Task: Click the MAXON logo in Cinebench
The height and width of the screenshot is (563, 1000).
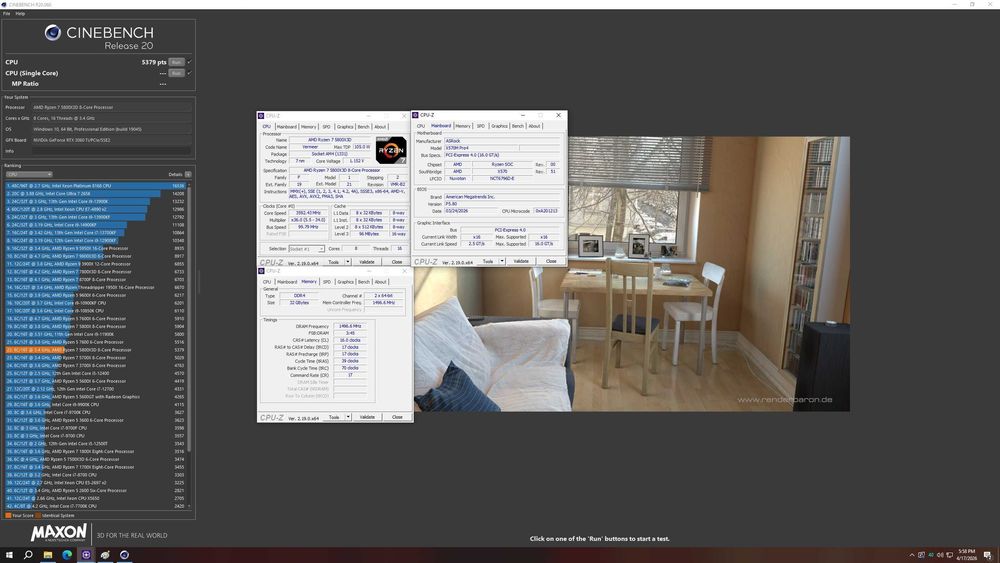Action: coord(59,532)
